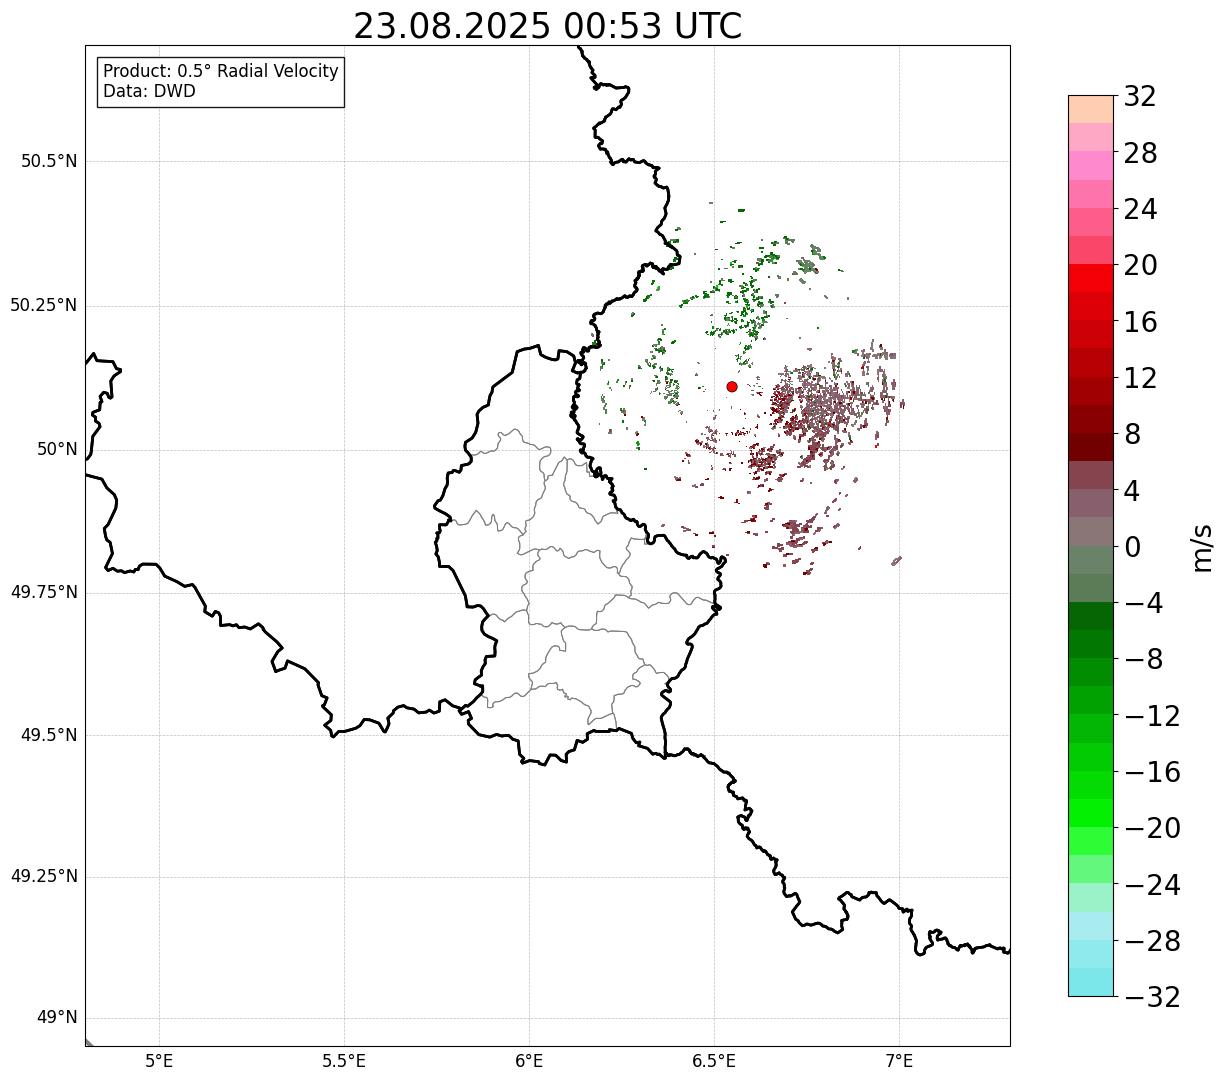Click the colorbar tick label 16
Screen dimensions: 1225x1081
(1141, 321)
